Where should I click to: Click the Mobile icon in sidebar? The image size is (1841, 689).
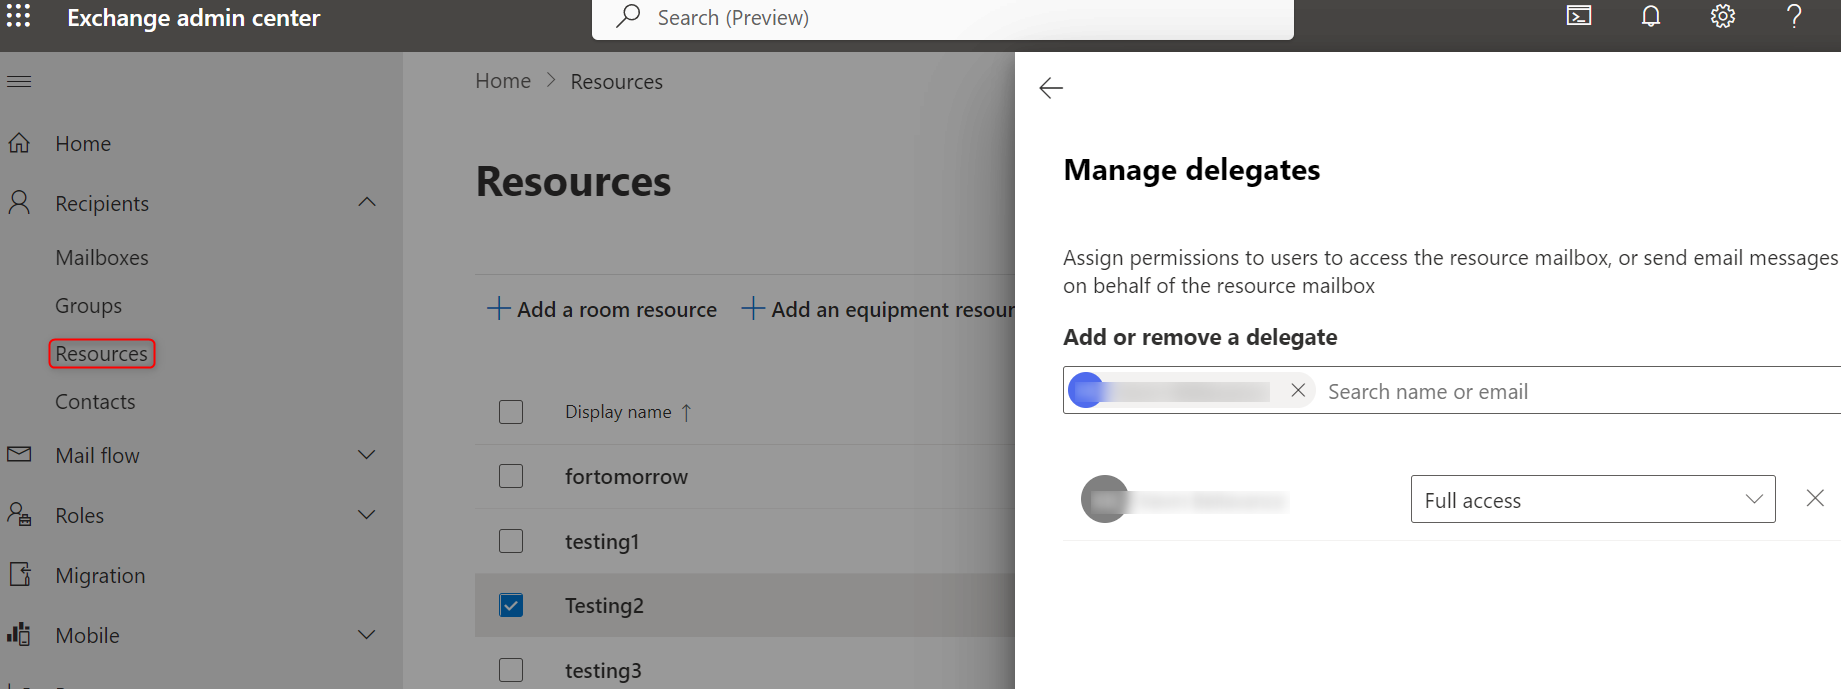19,634
